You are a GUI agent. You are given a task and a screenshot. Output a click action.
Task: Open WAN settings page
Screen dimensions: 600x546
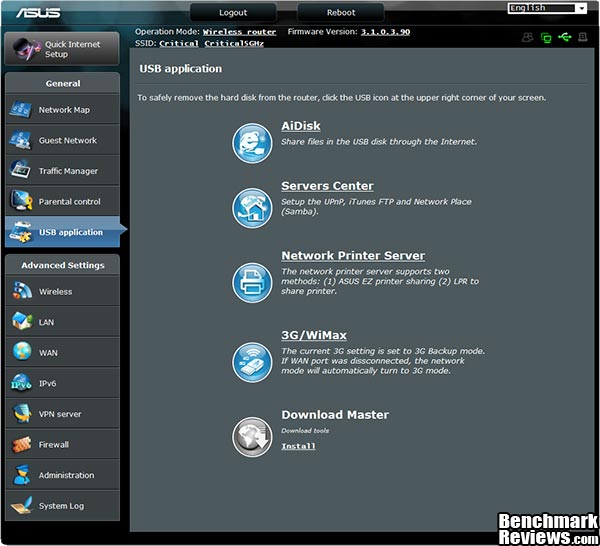tap(62, 352)
